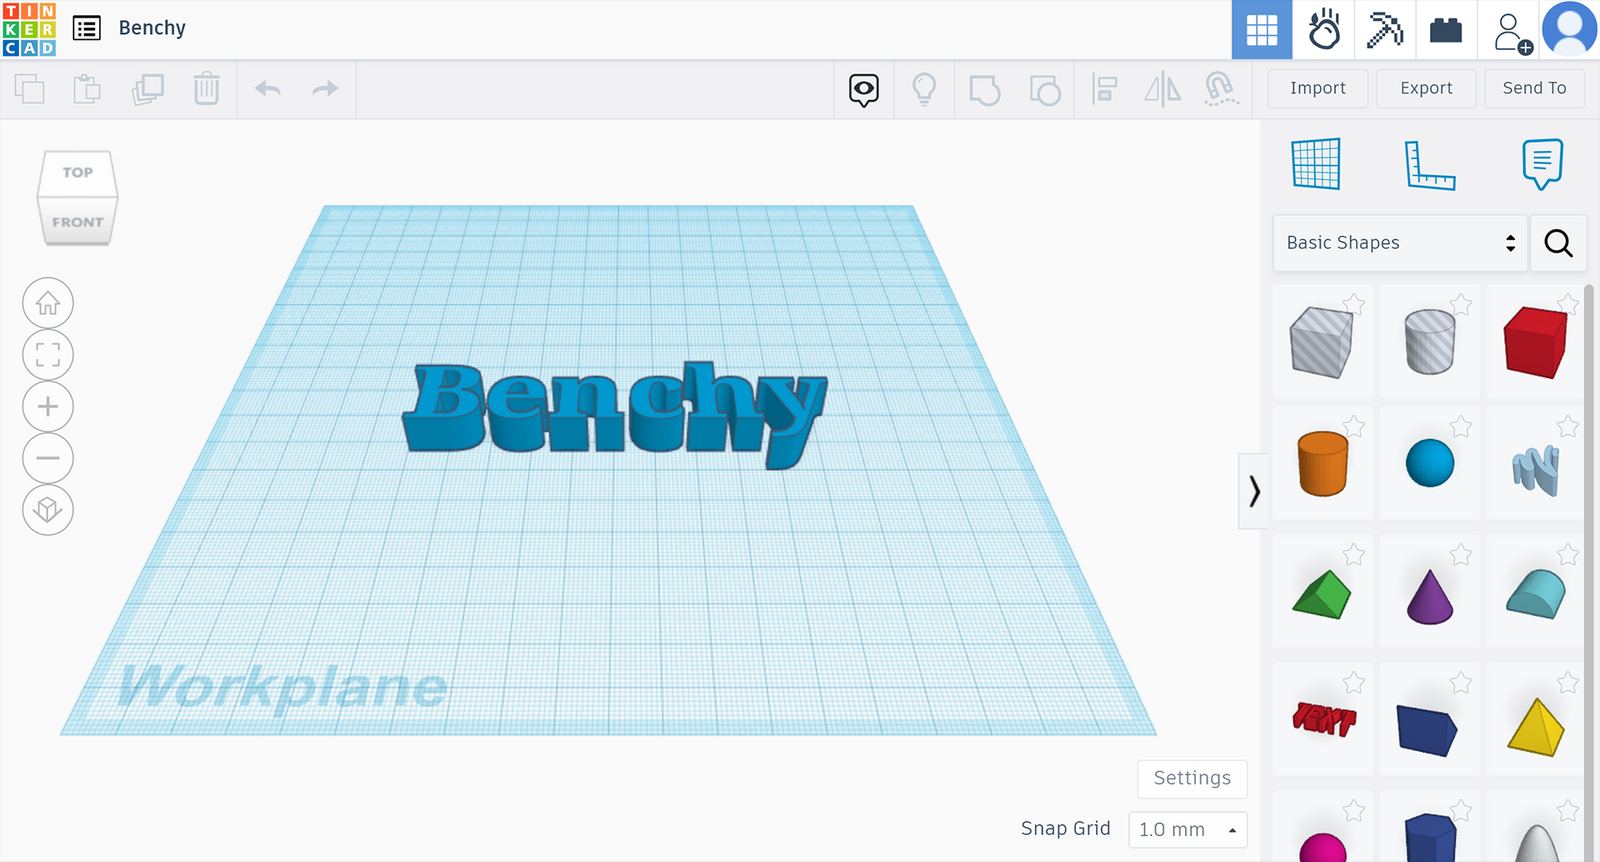Switch to orthographic view cube icon
Screen dimensions: 1600x862
48,510
